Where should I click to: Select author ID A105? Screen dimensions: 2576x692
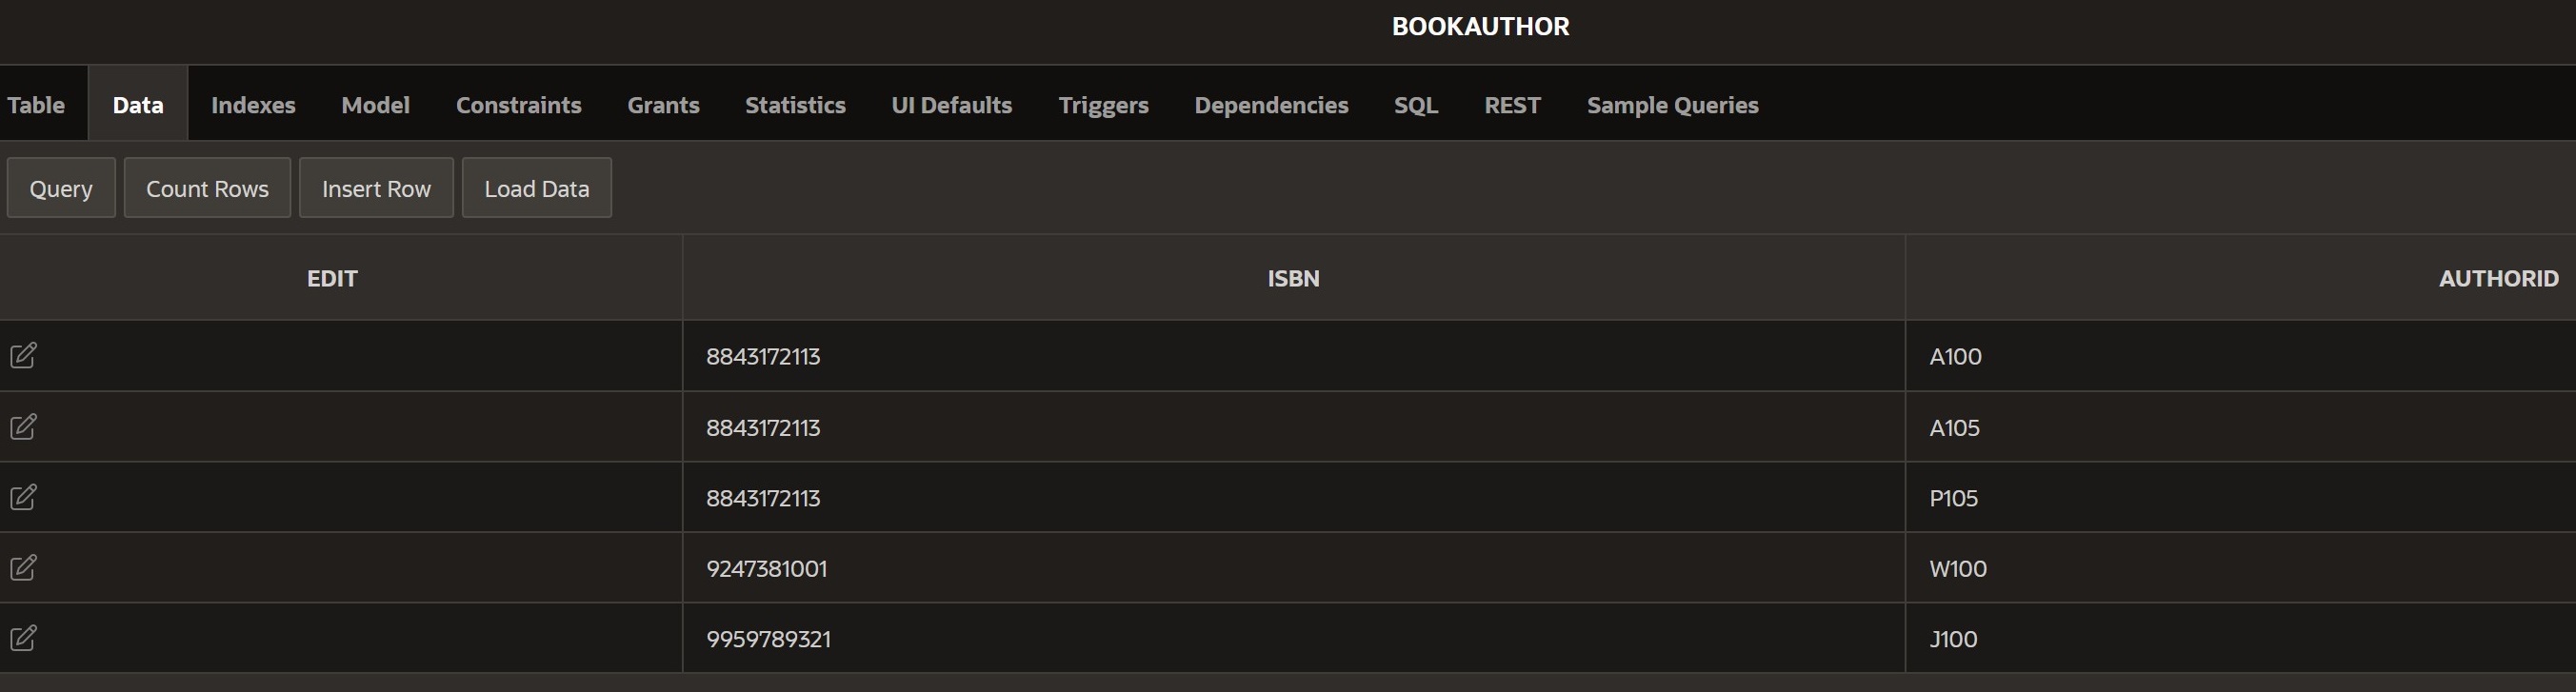coord(1954,427)
